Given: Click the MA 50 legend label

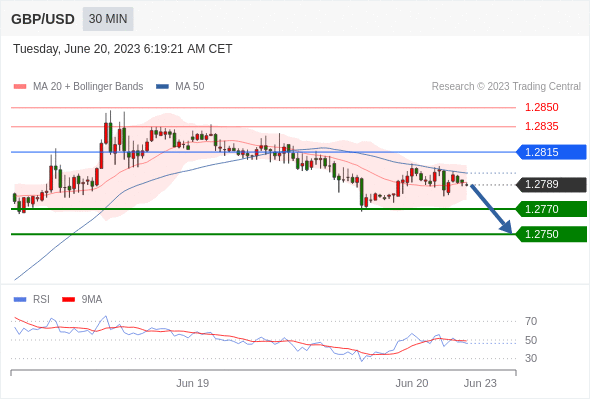Looking at the screenshot, I should pyautogui.click(x=190, y=87).
